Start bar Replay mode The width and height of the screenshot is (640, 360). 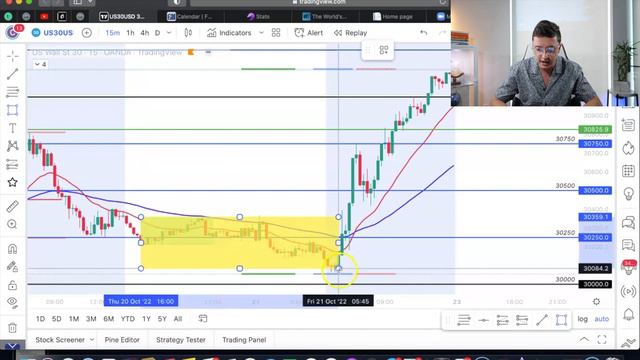pos(350,33)
